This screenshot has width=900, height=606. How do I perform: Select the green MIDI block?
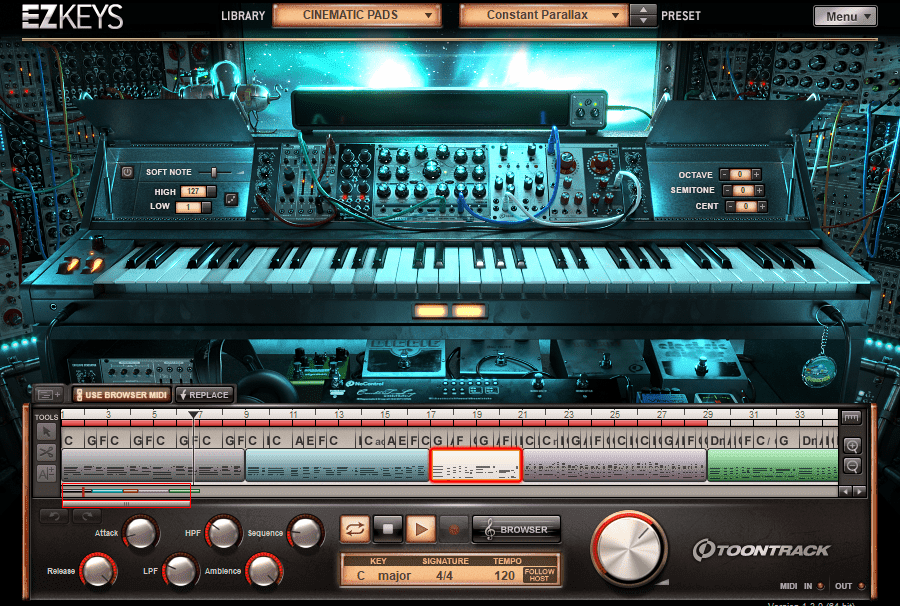773,465
